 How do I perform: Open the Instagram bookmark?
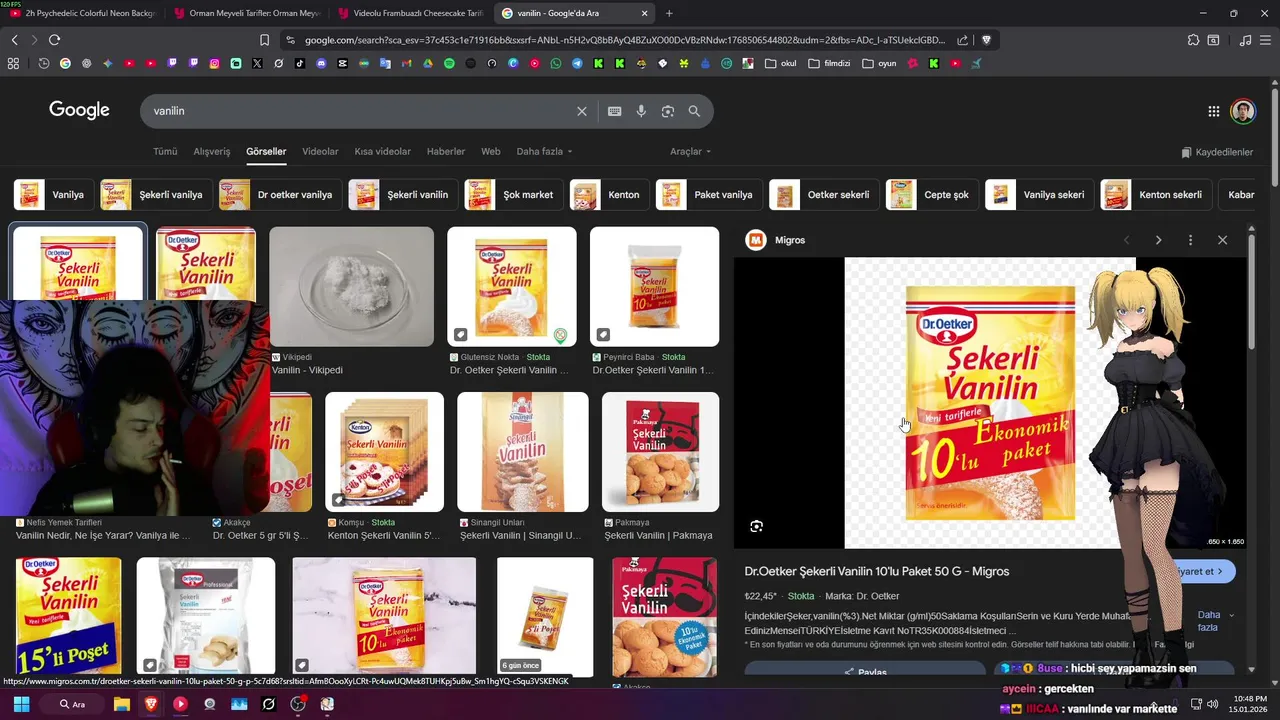(x=214, y=63)
